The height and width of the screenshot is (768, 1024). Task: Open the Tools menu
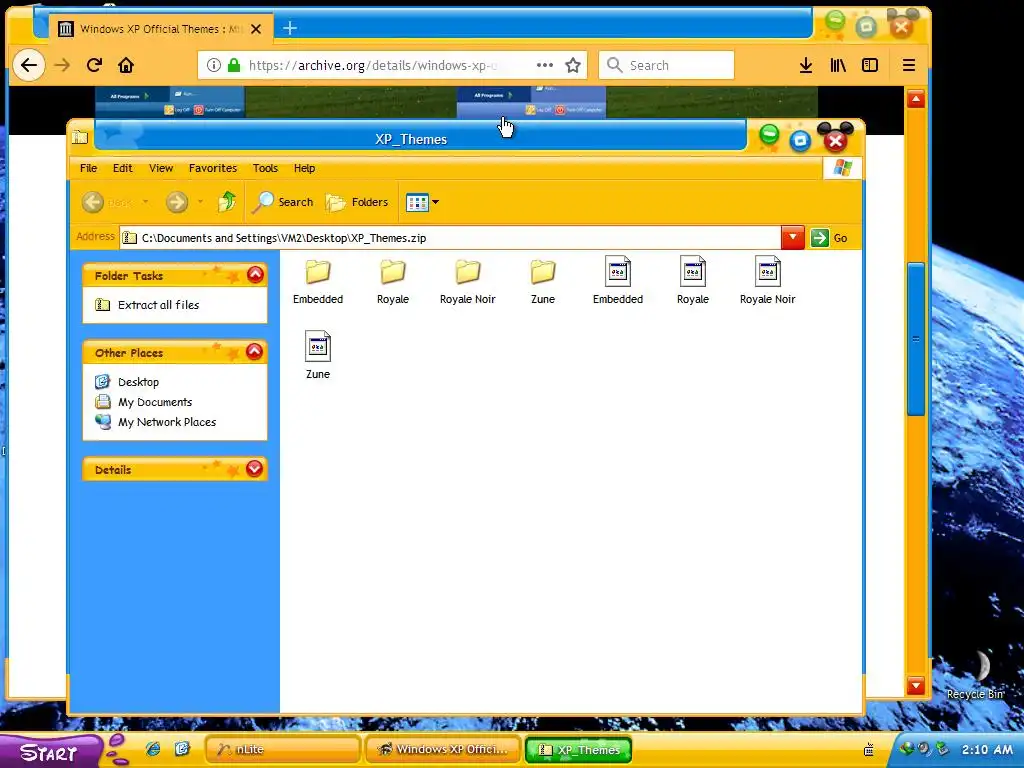265,168
